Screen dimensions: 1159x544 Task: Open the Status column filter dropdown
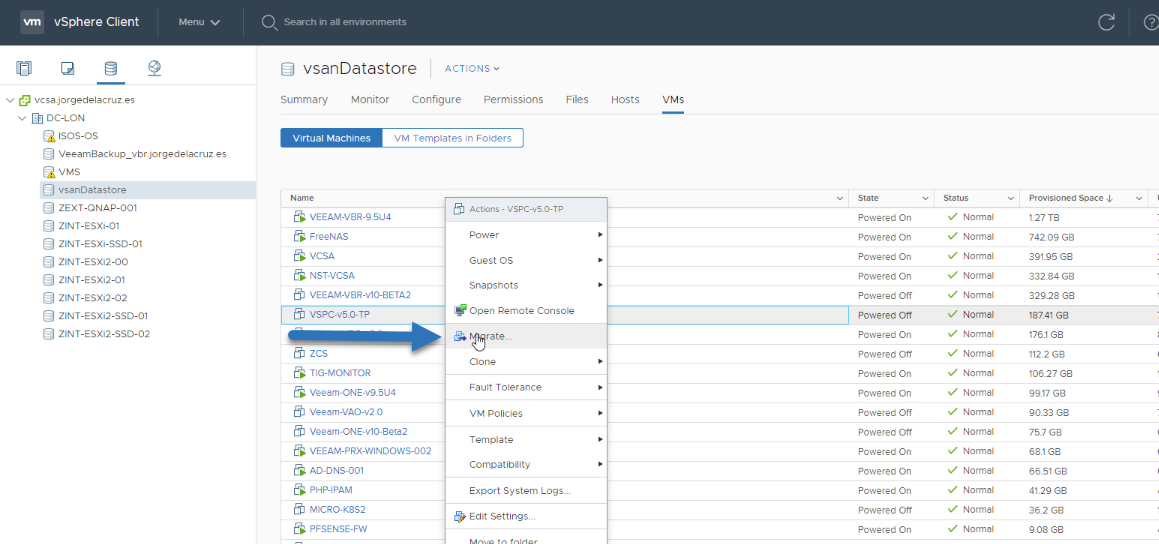(x=1010, y=199)
